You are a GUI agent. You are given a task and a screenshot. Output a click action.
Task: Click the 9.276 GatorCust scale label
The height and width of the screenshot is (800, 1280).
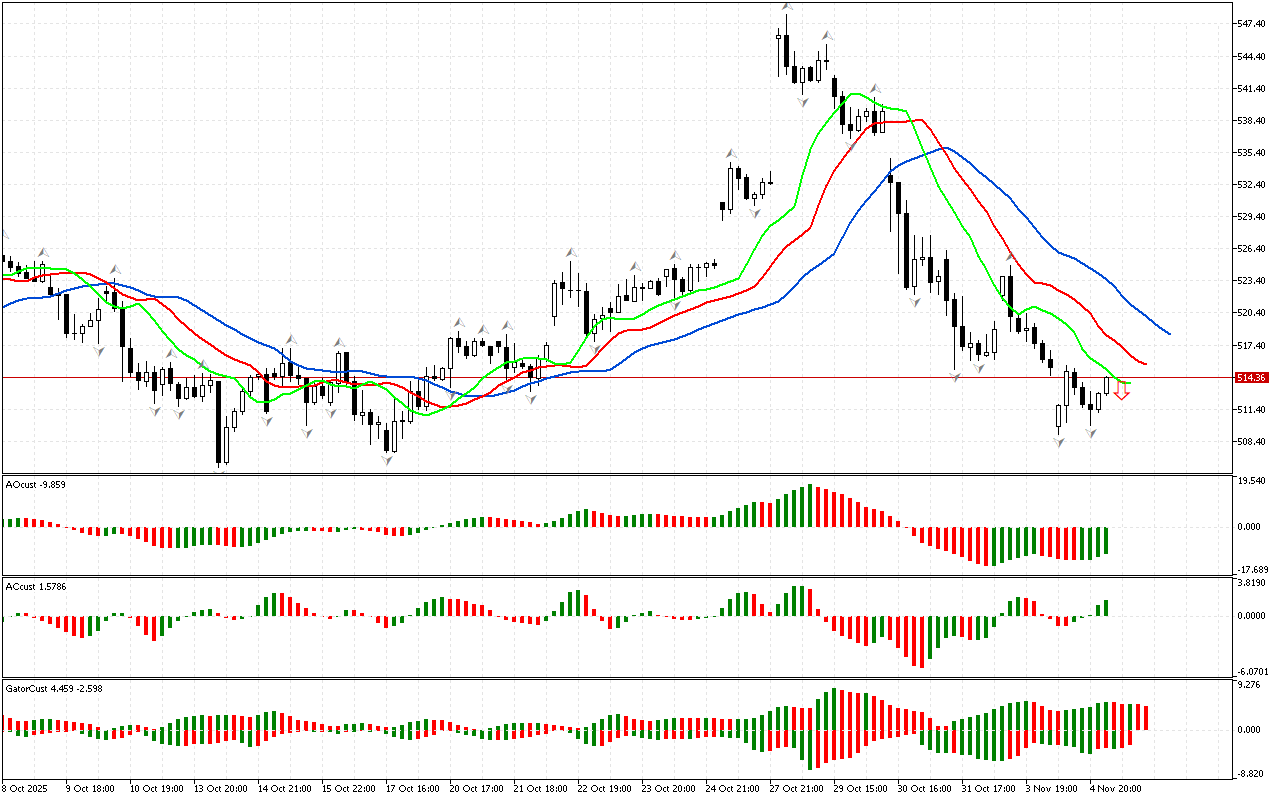[x=1251, y=686]
